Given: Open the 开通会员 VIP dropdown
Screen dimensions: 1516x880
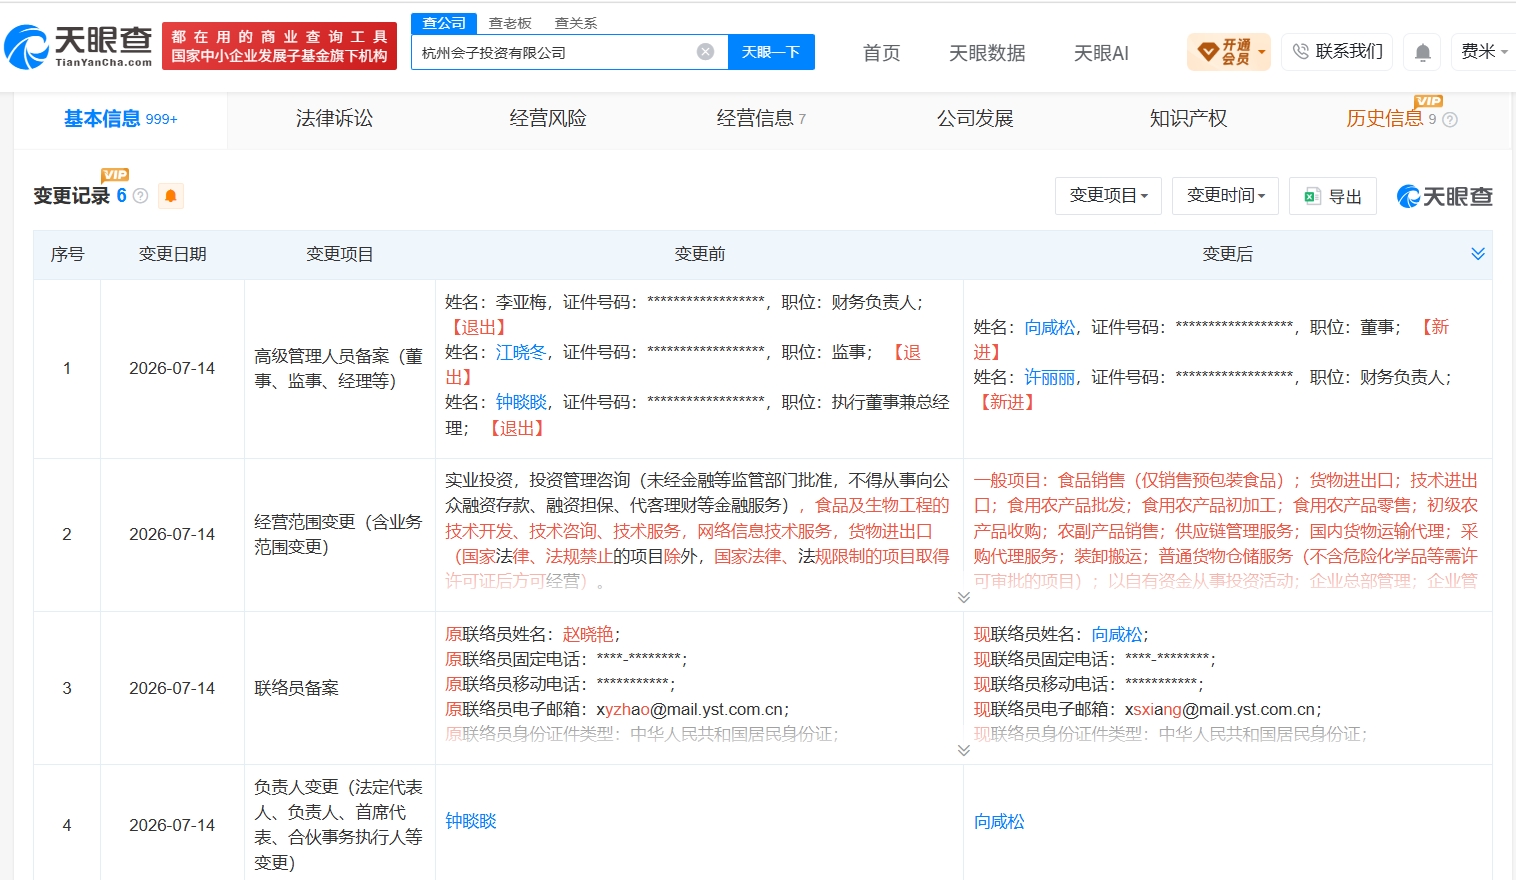Looking at the screenshot, I should [x=1229, y=52].
